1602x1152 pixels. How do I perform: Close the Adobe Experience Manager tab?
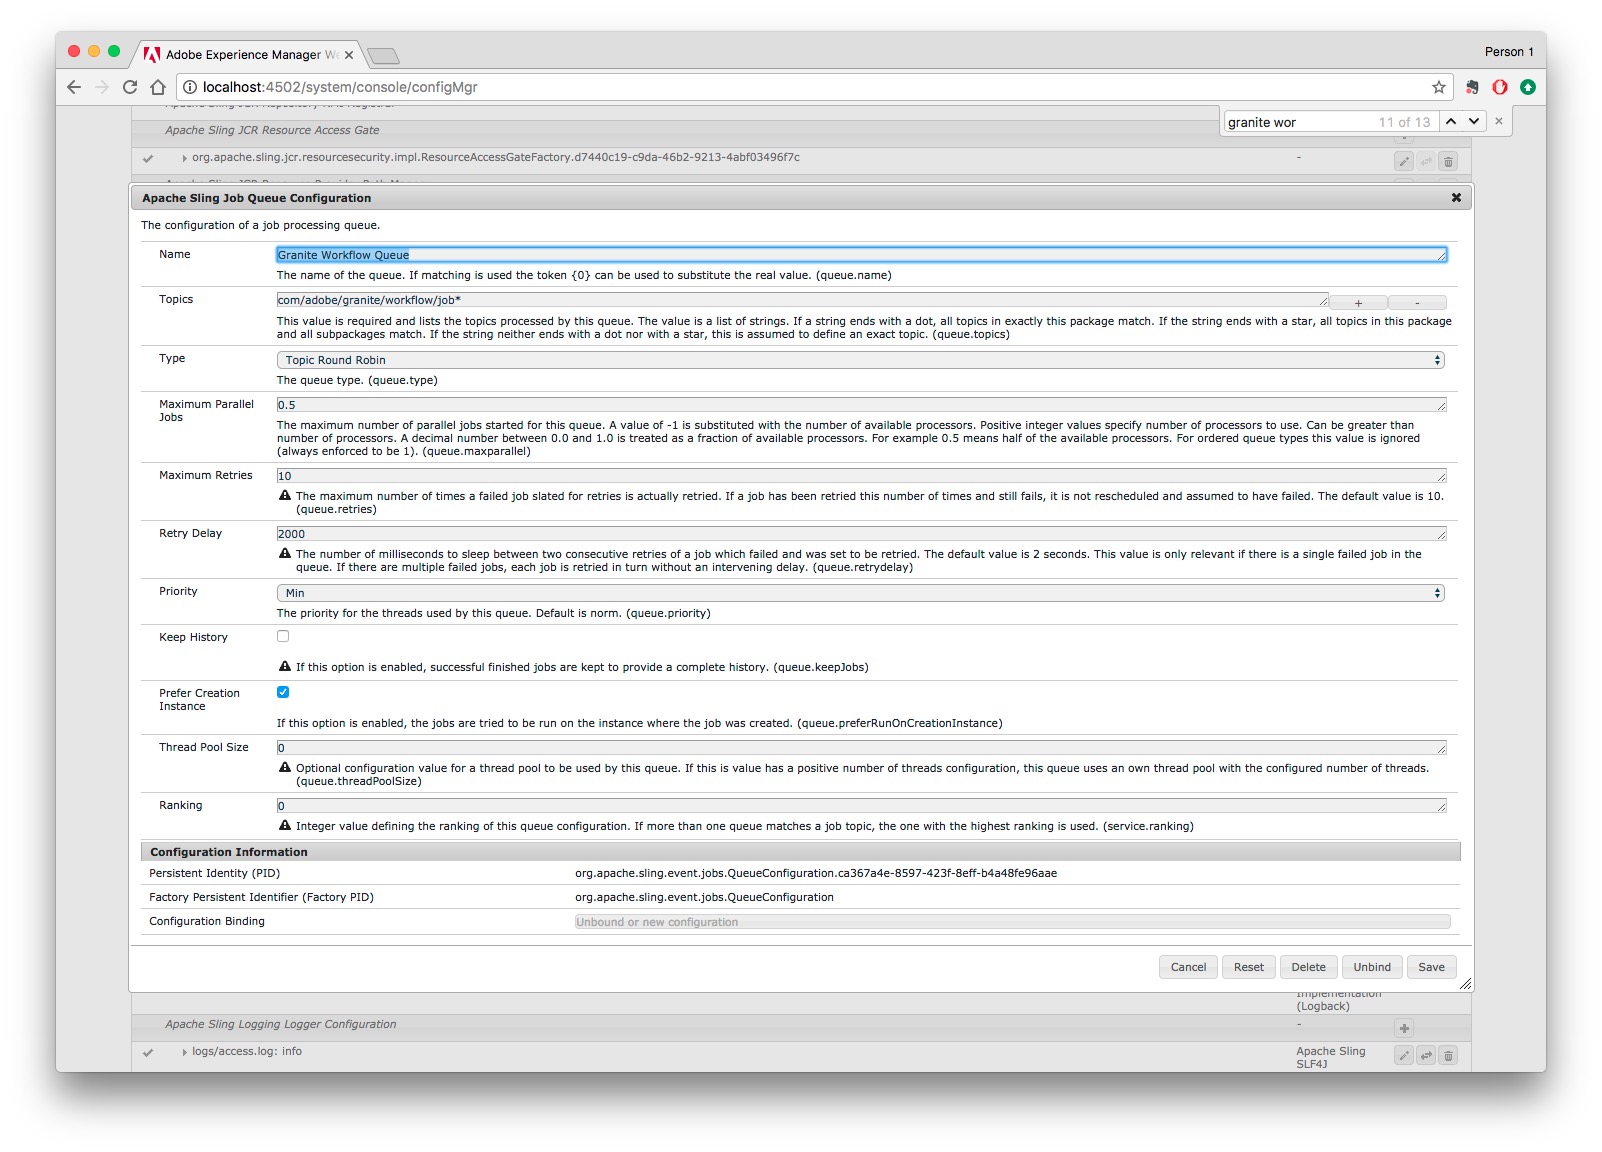349,55
